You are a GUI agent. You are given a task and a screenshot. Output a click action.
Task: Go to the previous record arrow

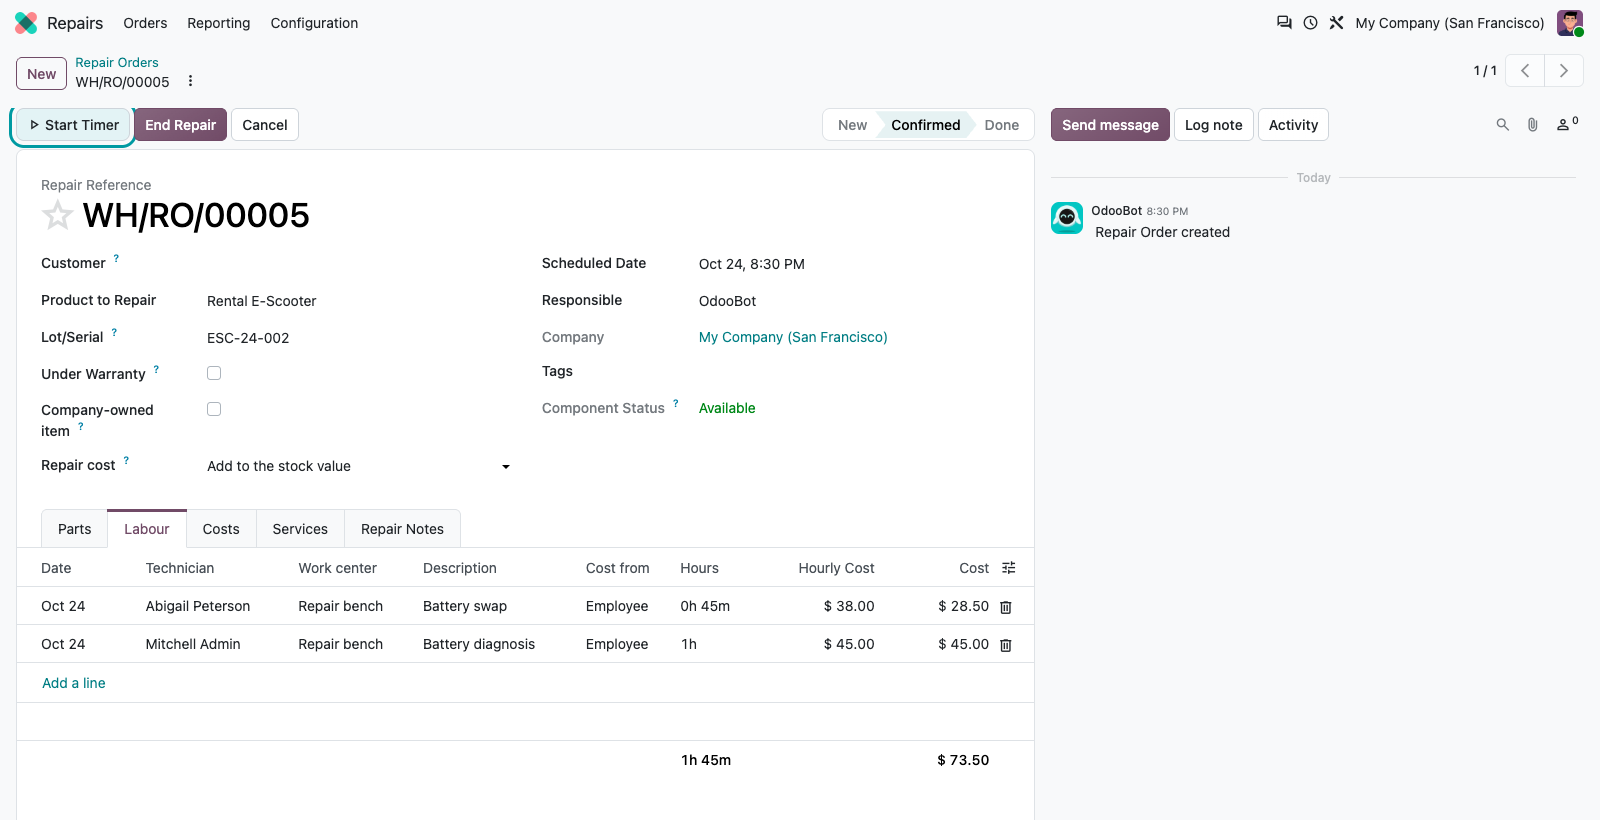pyautogui.click(x=1525, y=71)
